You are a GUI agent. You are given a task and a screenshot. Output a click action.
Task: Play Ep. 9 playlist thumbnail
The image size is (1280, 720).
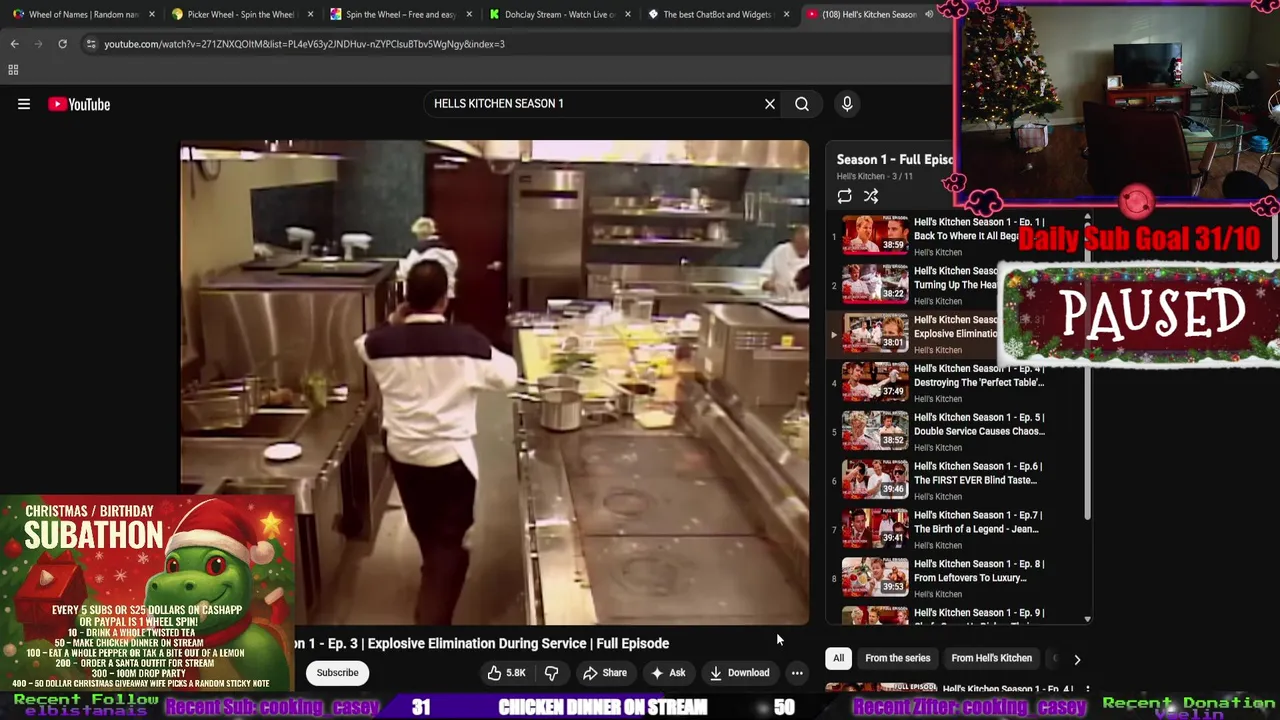[x=875, y=616]
